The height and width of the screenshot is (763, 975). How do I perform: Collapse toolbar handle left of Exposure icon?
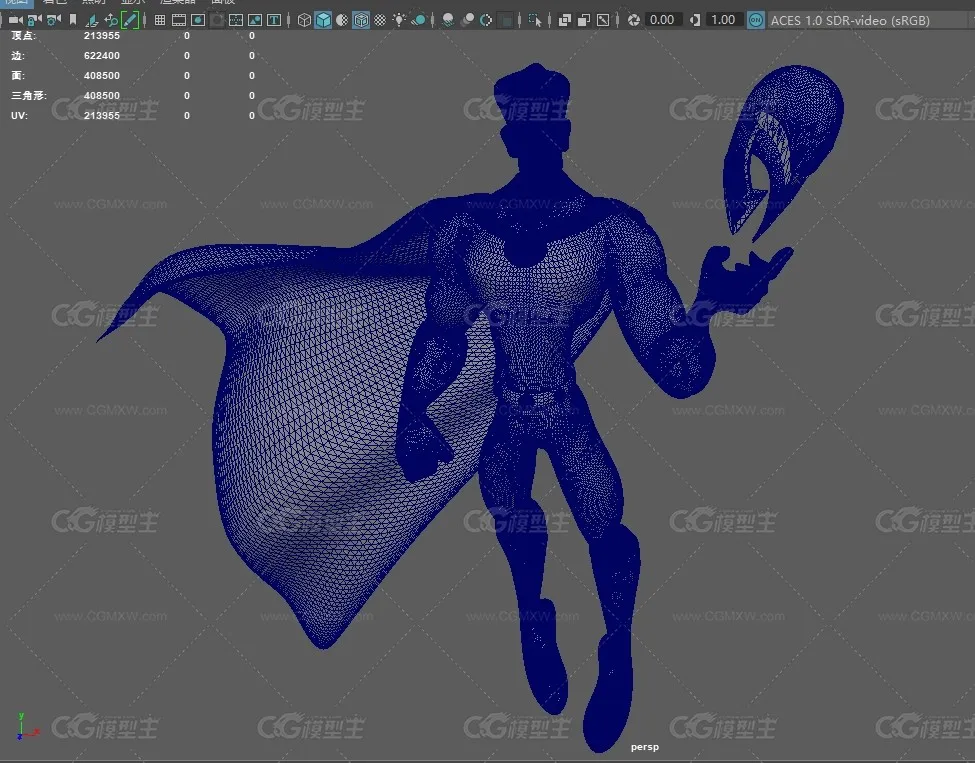point(617,20)
